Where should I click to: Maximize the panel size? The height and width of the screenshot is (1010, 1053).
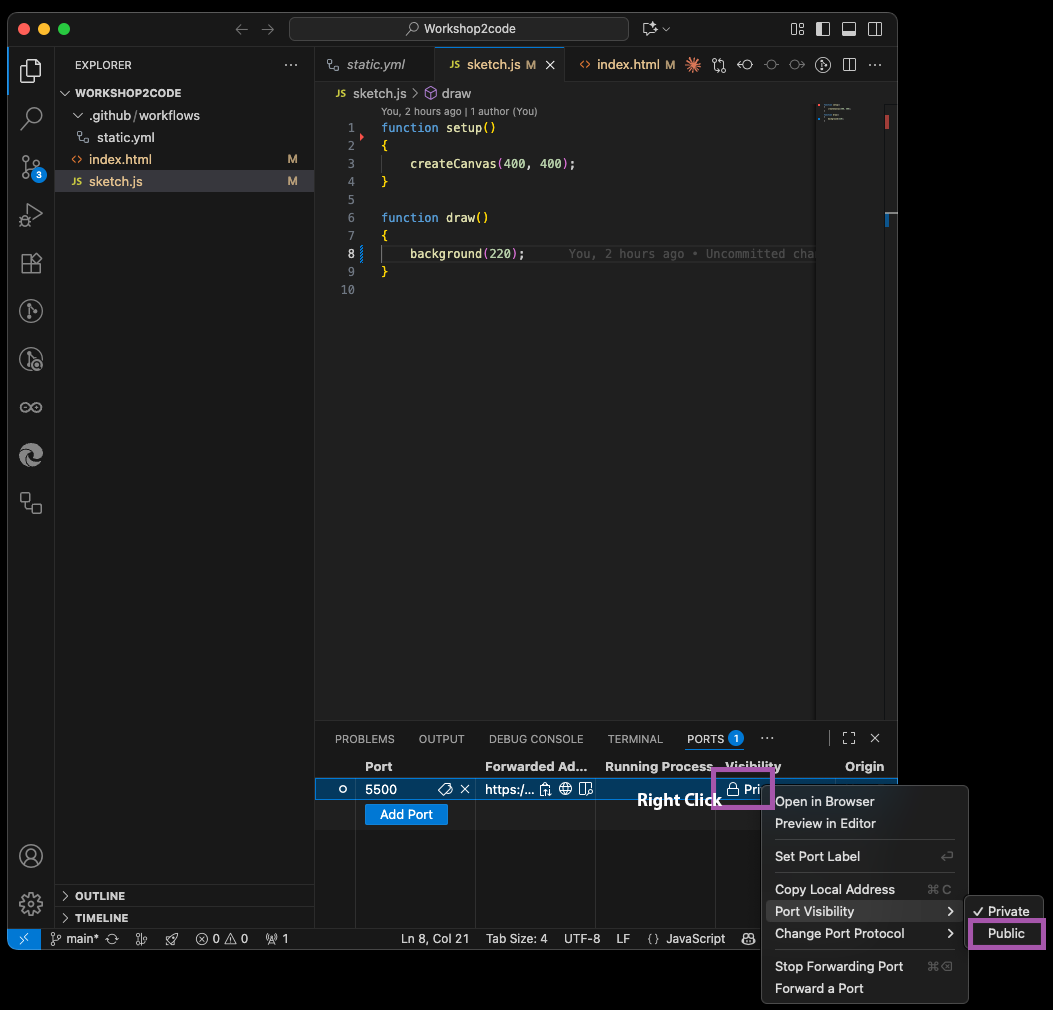pos(849,738)
